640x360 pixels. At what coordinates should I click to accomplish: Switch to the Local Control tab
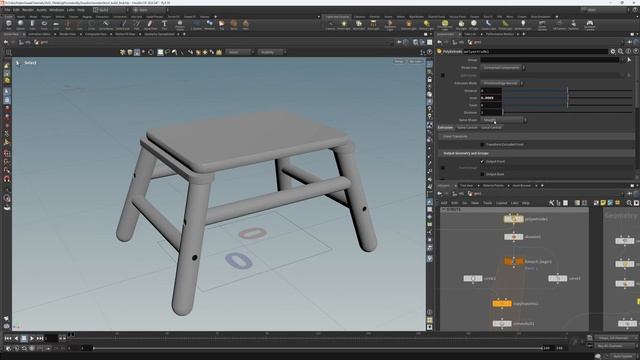[x=491, y=128]
